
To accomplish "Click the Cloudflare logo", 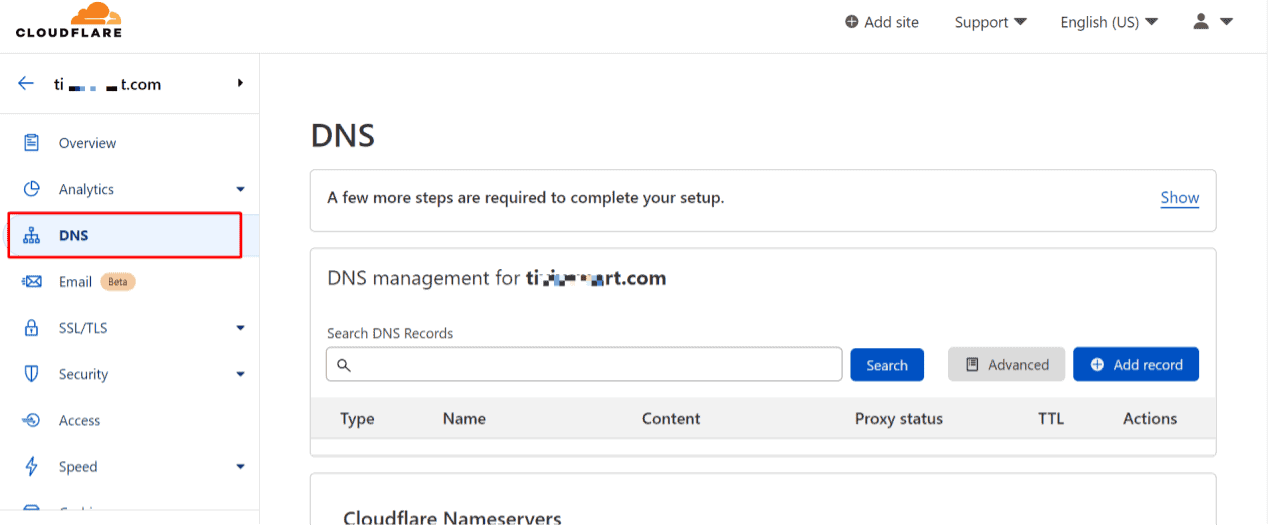I will [x=69, y=21].
